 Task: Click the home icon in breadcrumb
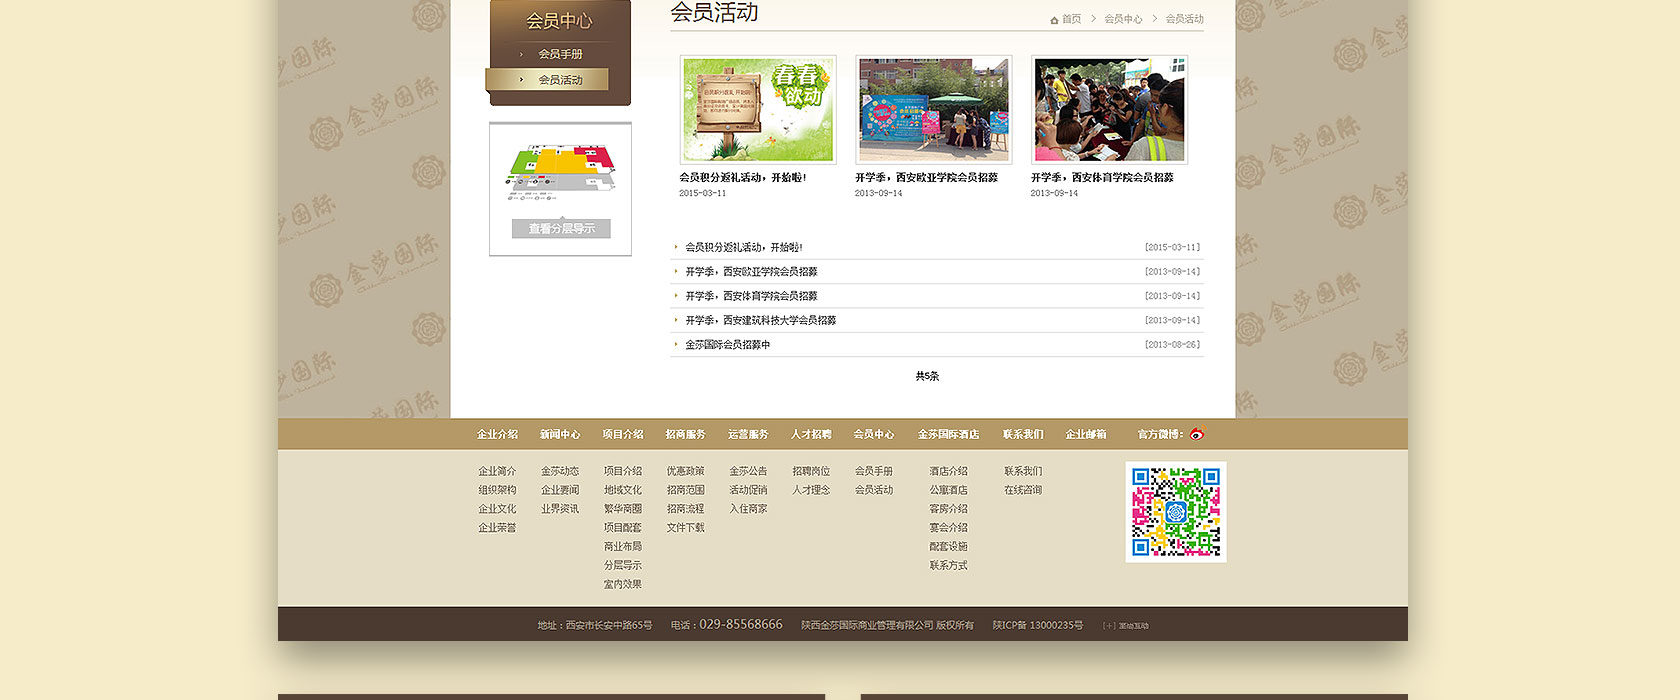1054,20
